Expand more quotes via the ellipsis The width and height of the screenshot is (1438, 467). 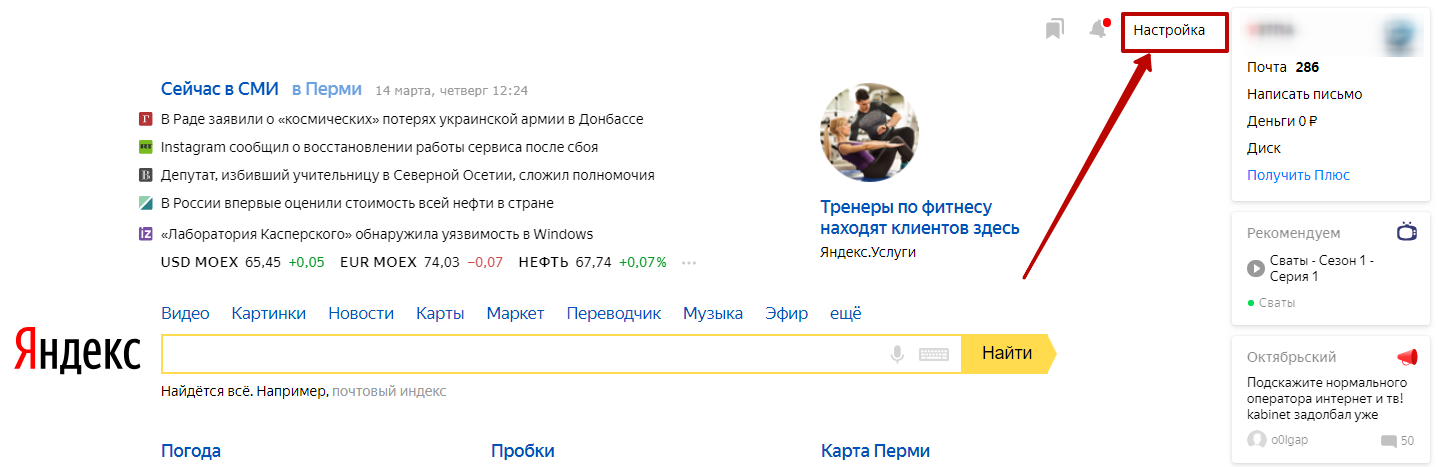[x=688, y=263]
